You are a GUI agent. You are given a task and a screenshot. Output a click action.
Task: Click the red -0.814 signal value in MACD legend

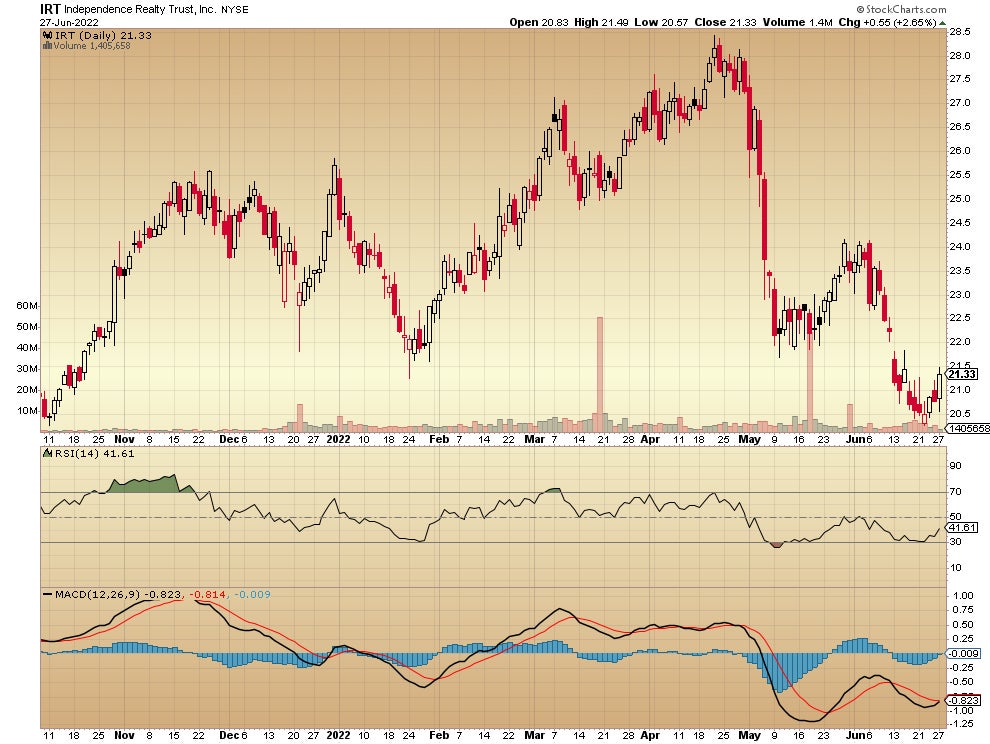click(x=208, y=594)
